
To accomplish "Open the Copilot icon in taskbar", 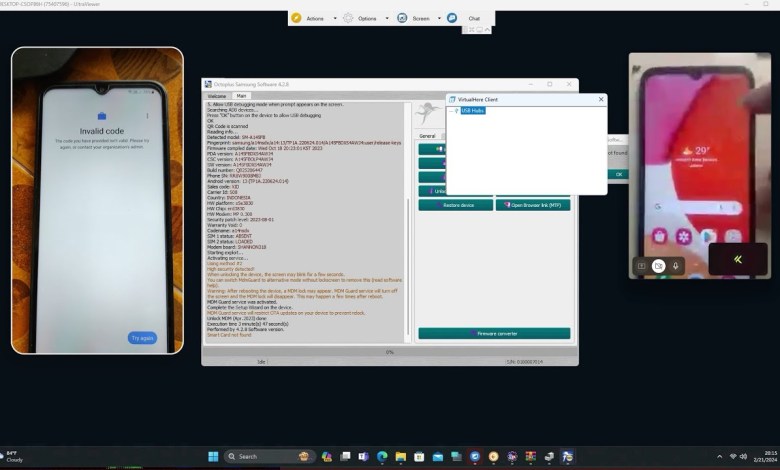I will 326,457.
